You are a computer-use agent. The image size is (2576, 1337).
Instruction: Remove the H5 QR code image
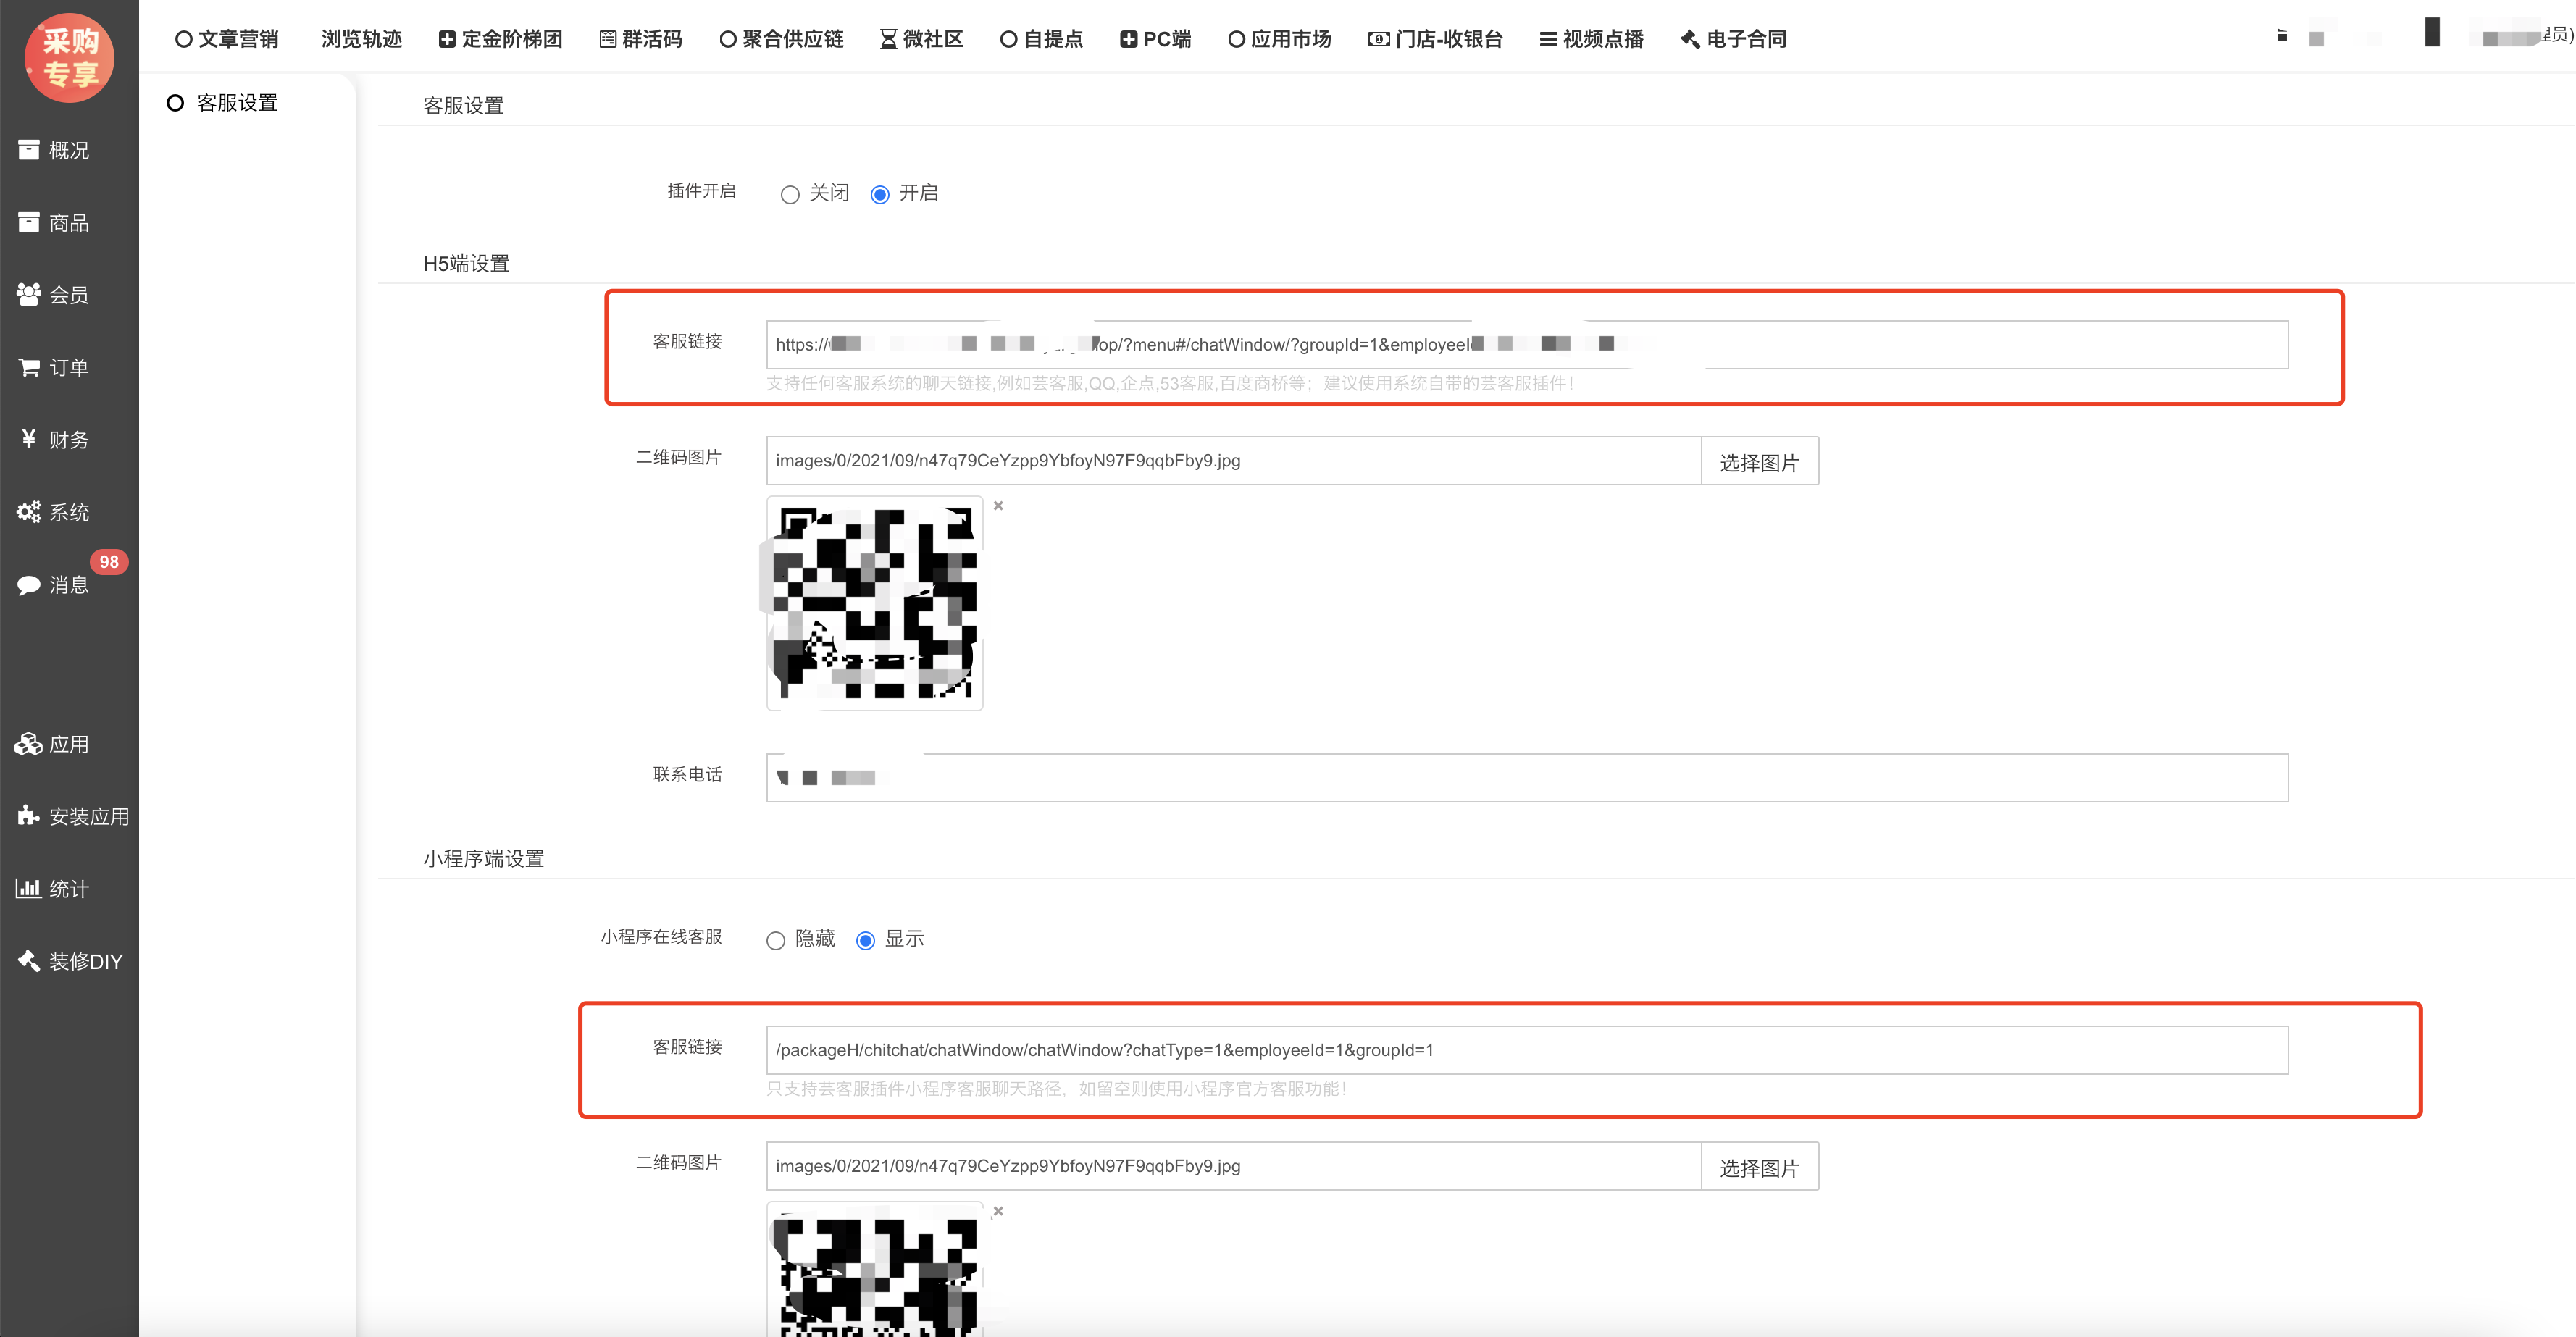tap(998, 506)
